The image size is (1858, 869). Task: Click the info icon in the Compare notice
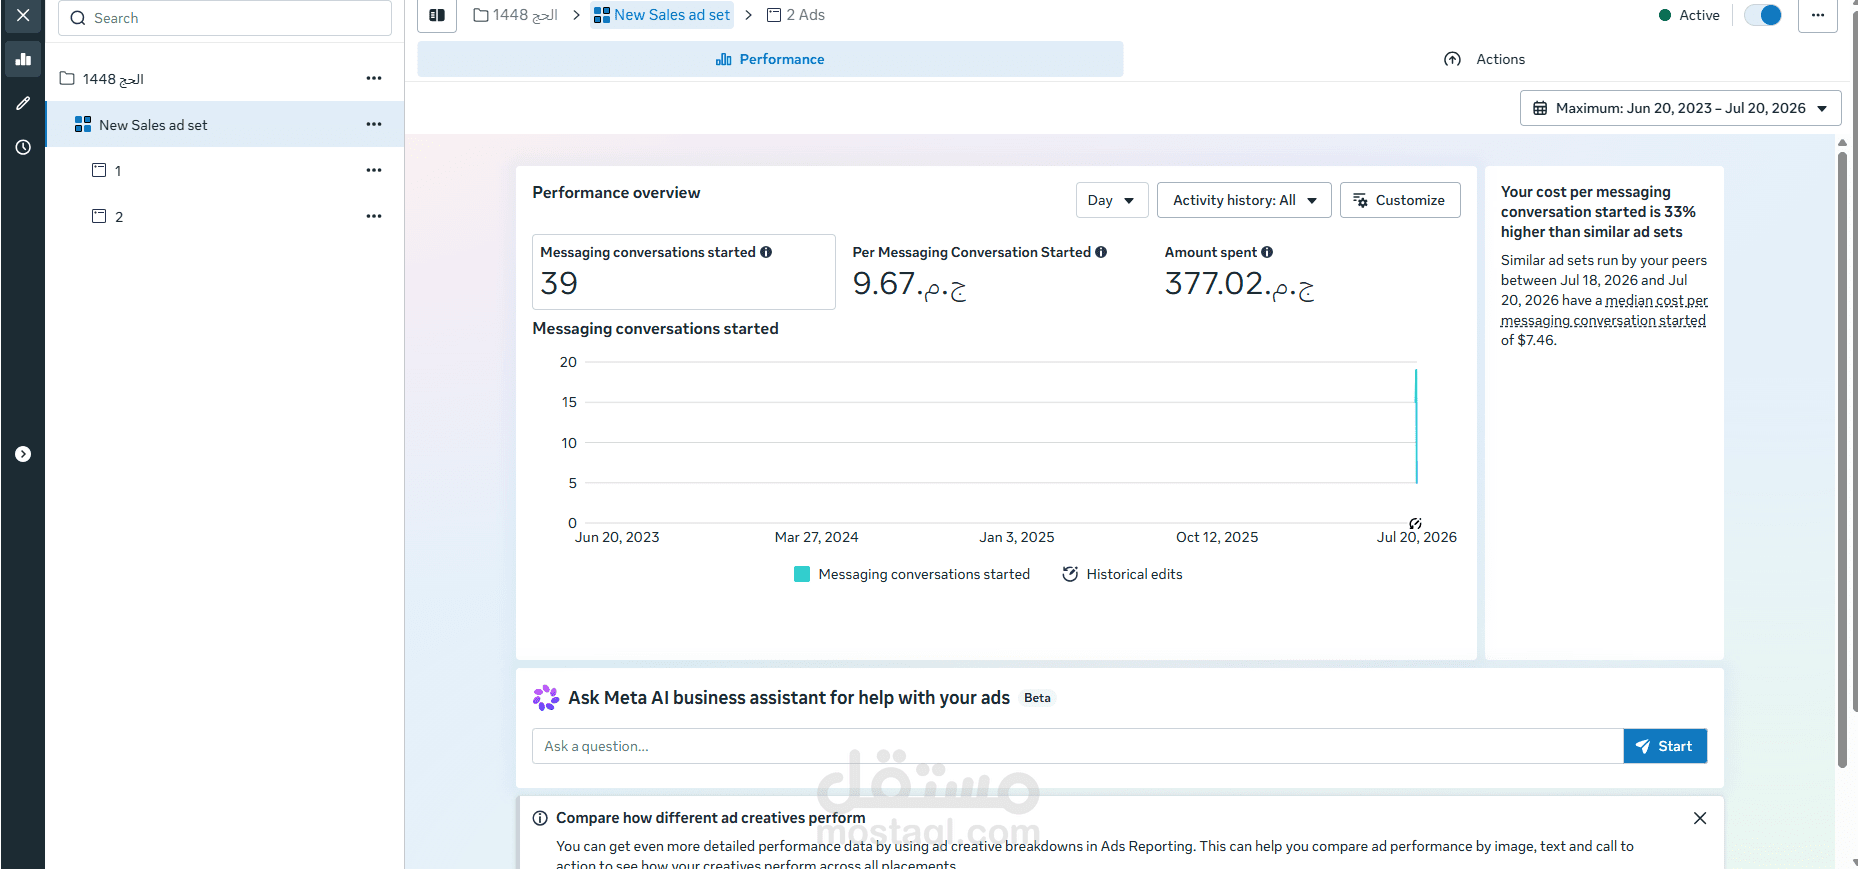540,818
